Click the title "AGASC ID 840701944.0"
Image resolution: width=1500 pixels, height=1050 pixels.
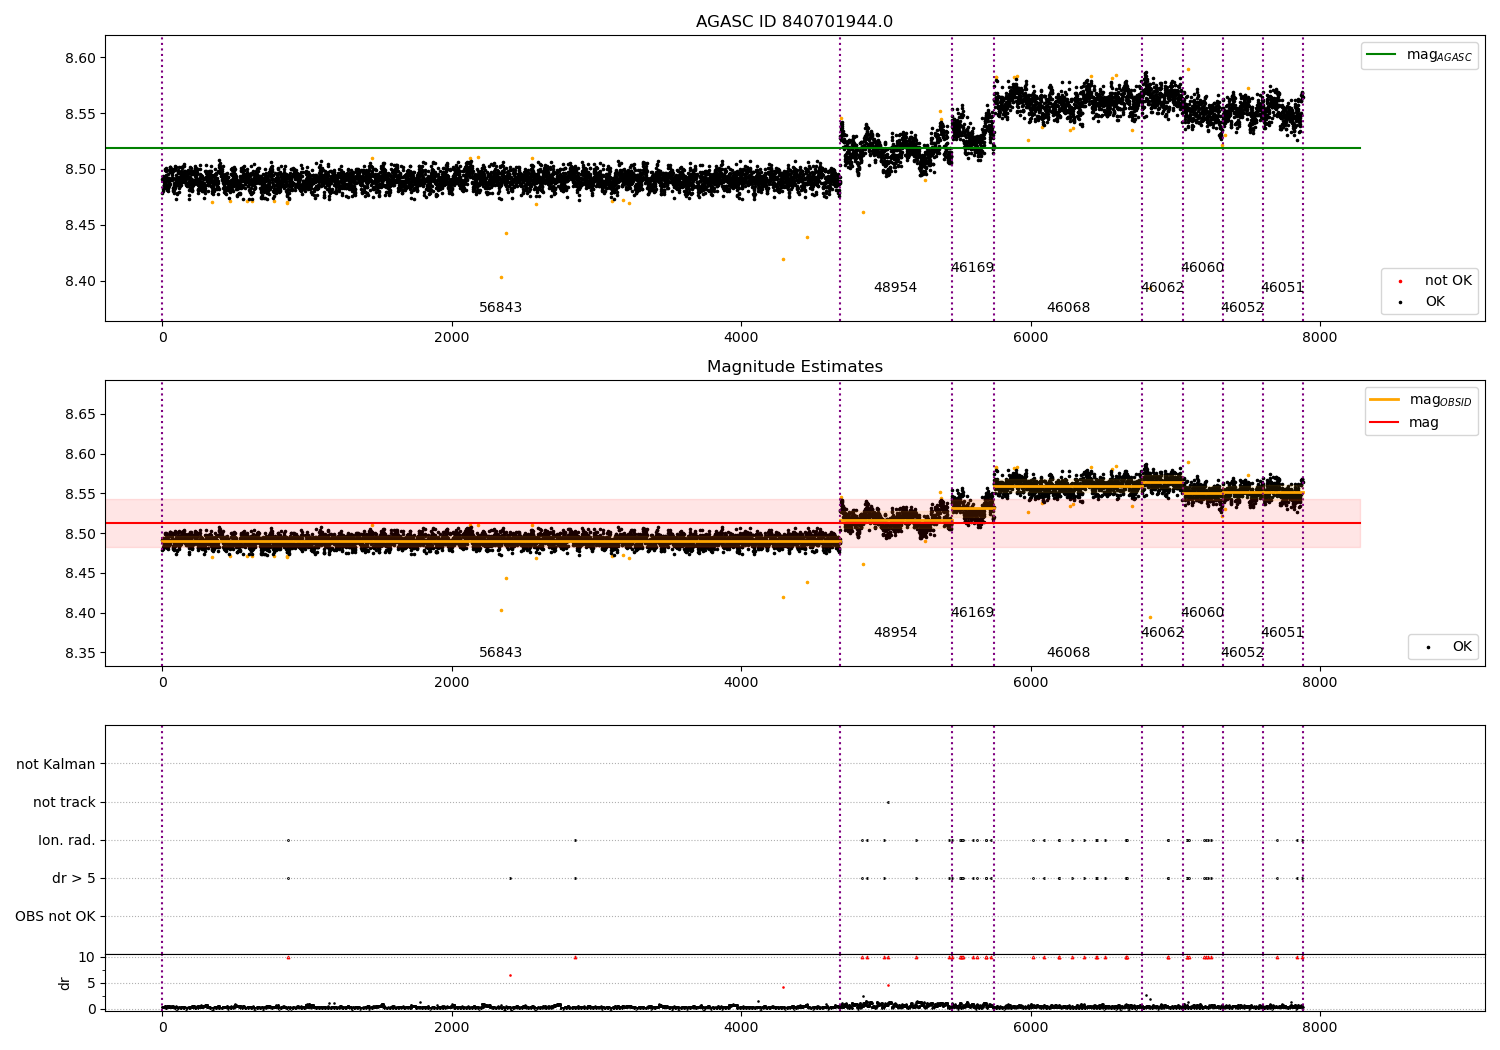(x=795, y=22)
